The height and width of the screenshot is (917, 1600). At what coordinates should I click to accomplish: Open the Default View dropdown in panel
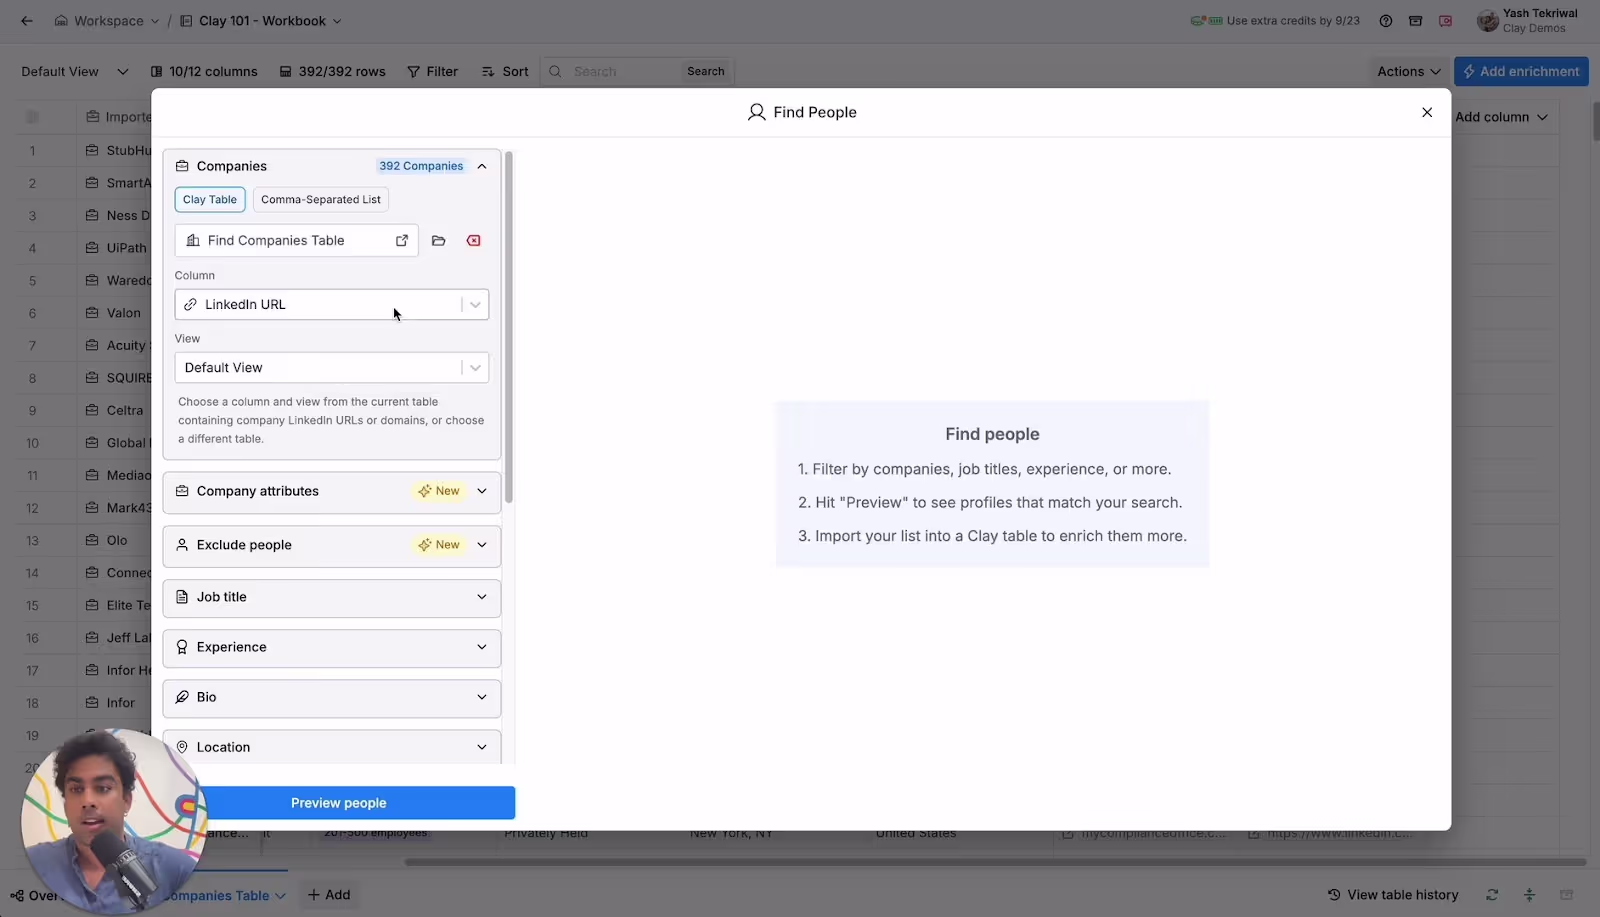332,368
